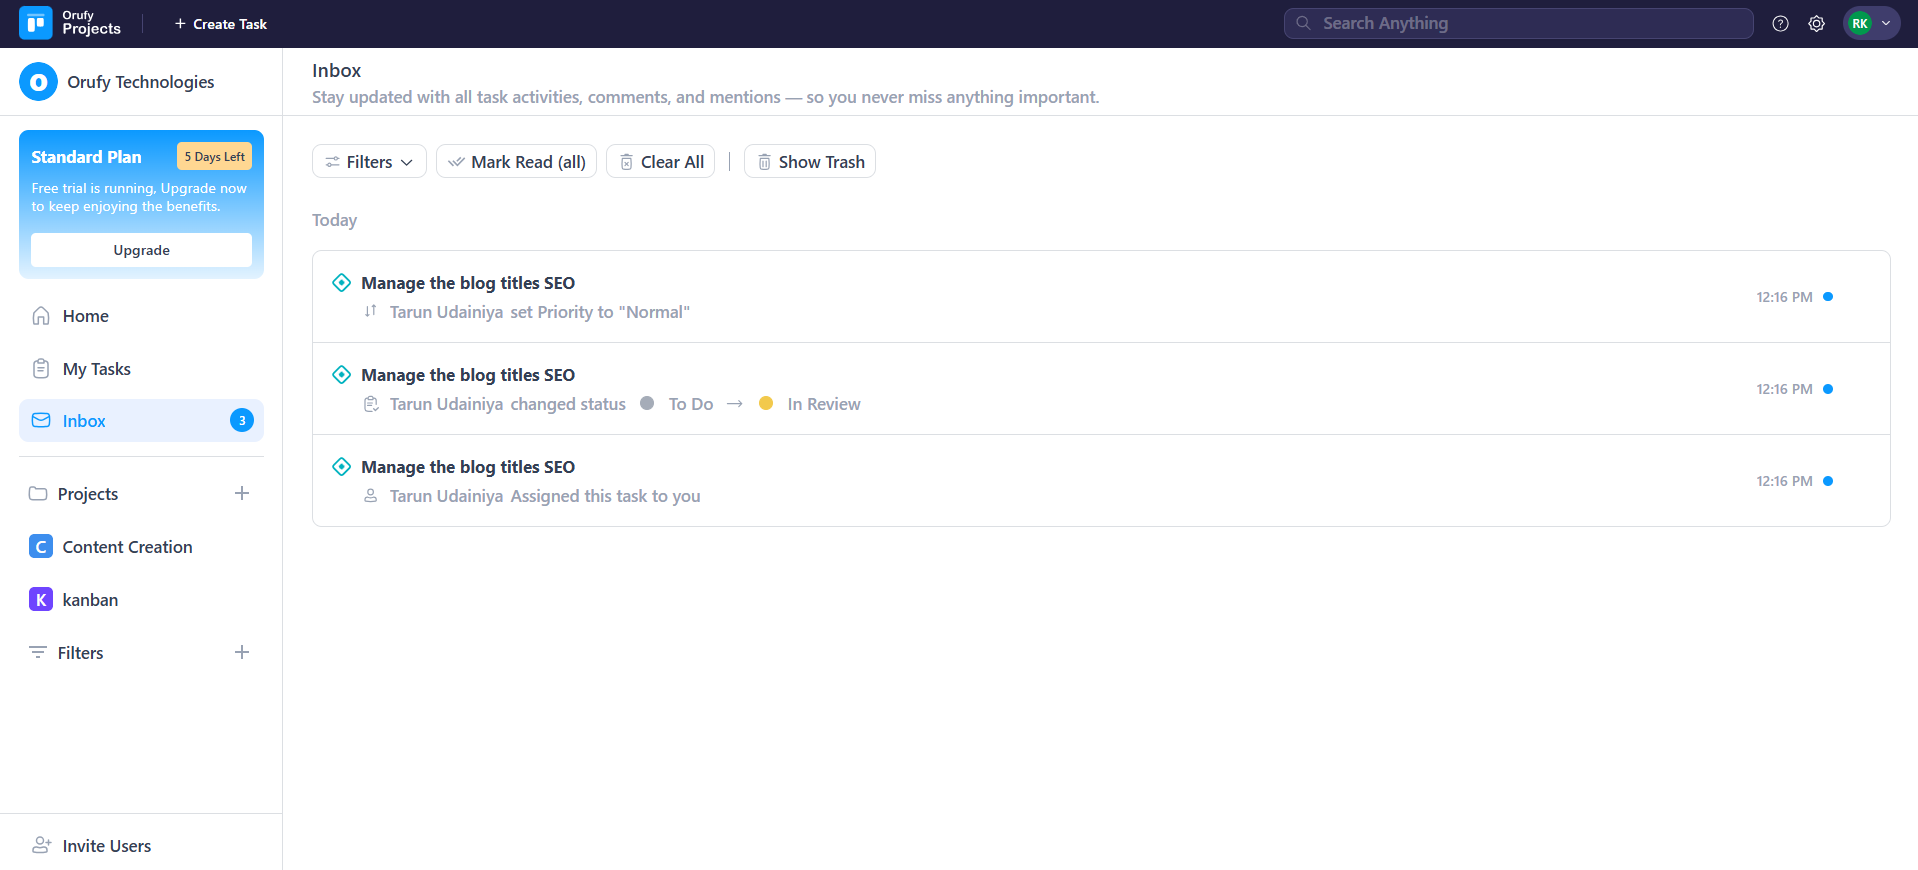This screenshot has width=1918, height=870.
Task: Open My Tasks in sidebar
Action: click(x=96, y=369)
